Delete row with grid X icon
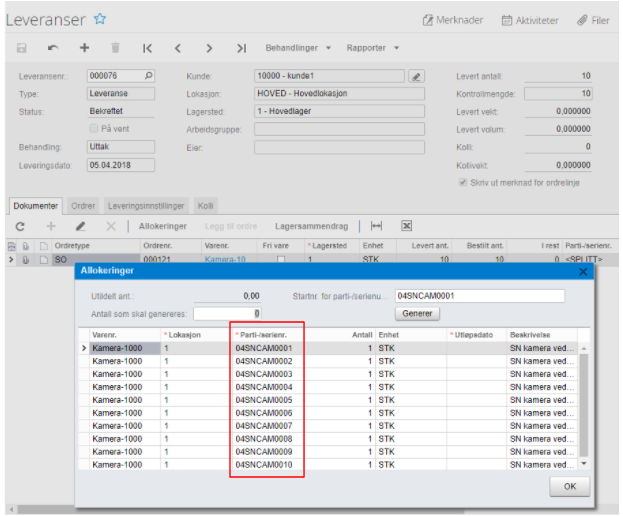Viewport: 623px width, 516px height. click(111, 226)
